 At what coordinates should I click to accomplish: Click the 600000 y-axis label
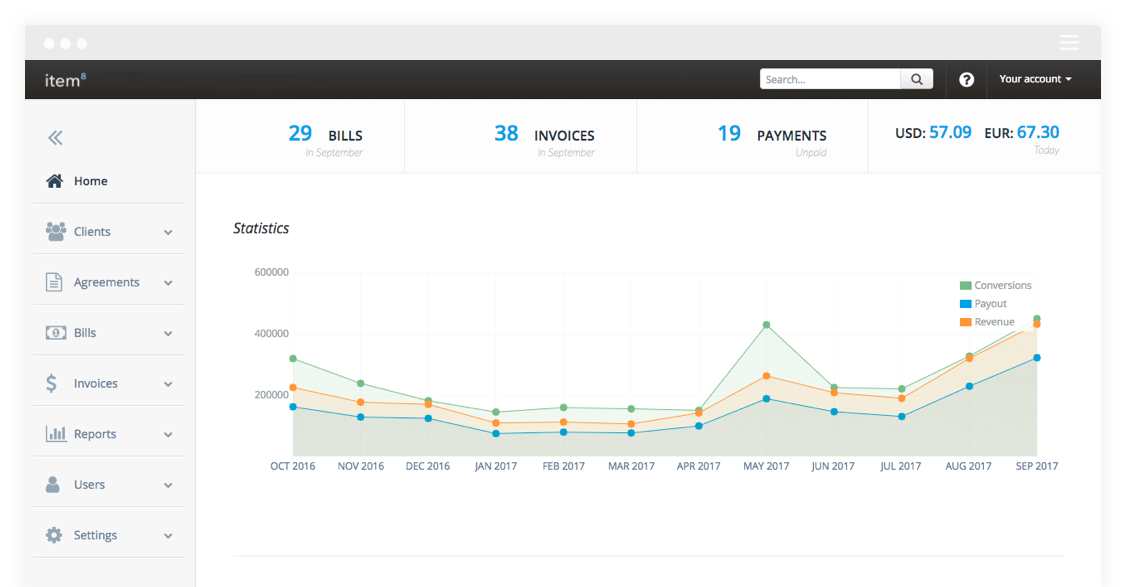[271, 272]
